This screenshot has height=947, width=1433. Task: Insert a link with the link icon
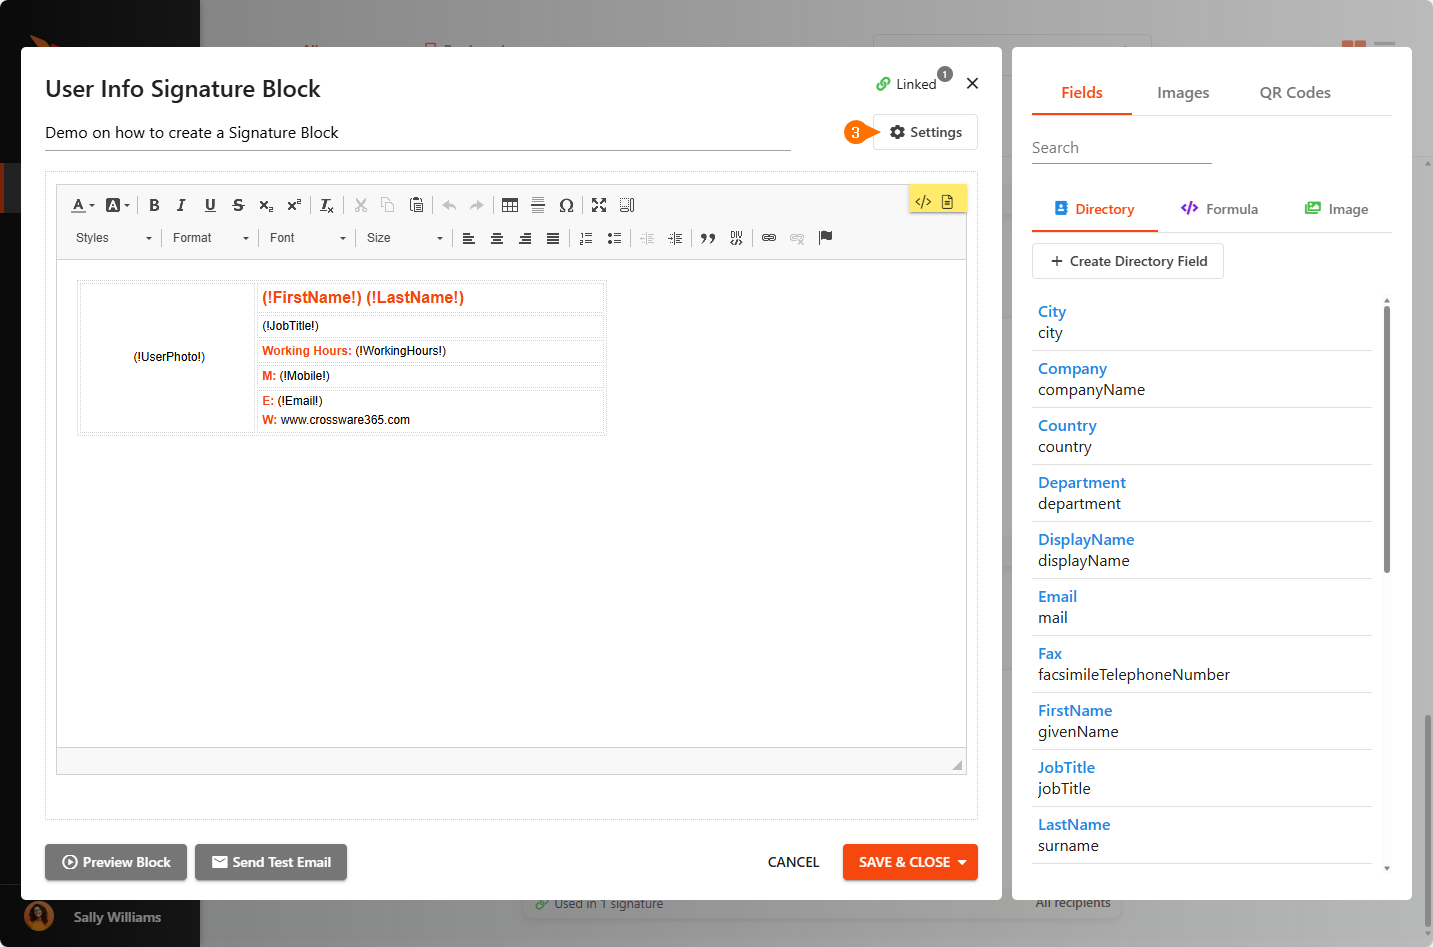(x=769, y=238)
